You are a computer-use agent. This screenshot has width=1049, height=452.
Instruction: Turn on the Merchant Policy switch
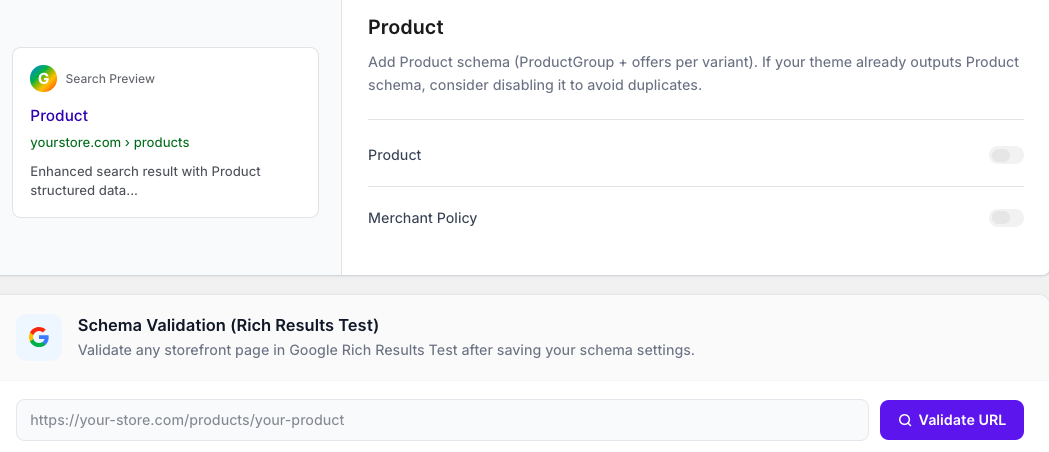point(1006,218)
